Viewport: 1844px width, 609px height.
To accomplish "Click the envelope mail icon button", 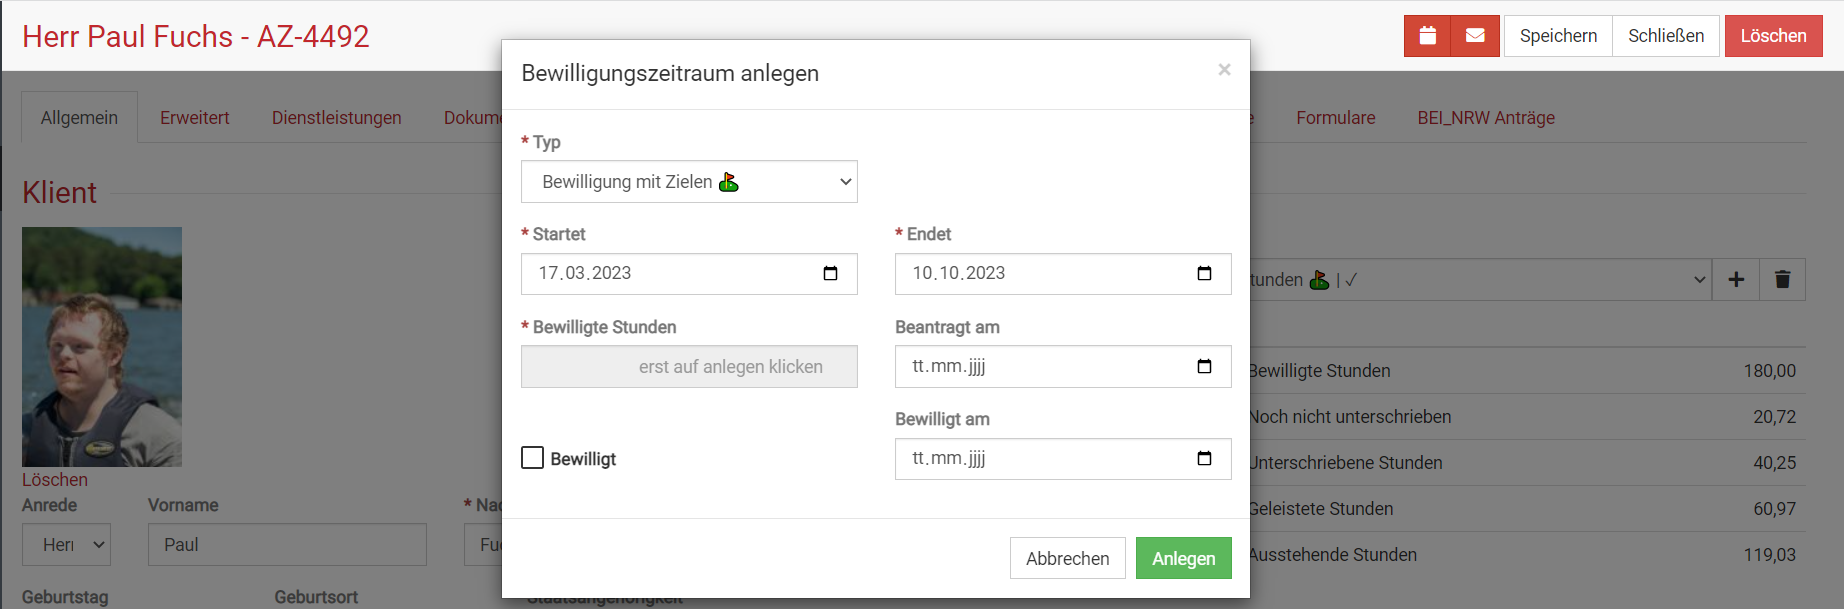I will coord(1475,36).
